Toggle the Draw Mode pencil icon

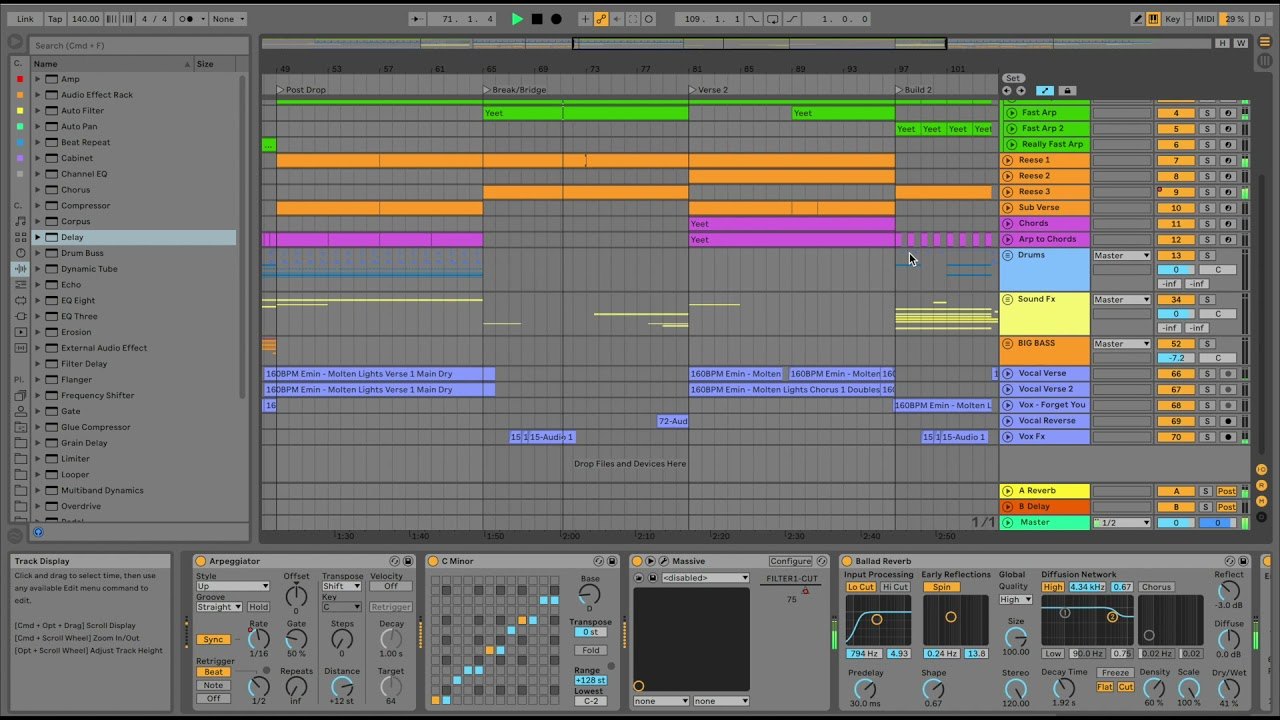pos(1138,19)
